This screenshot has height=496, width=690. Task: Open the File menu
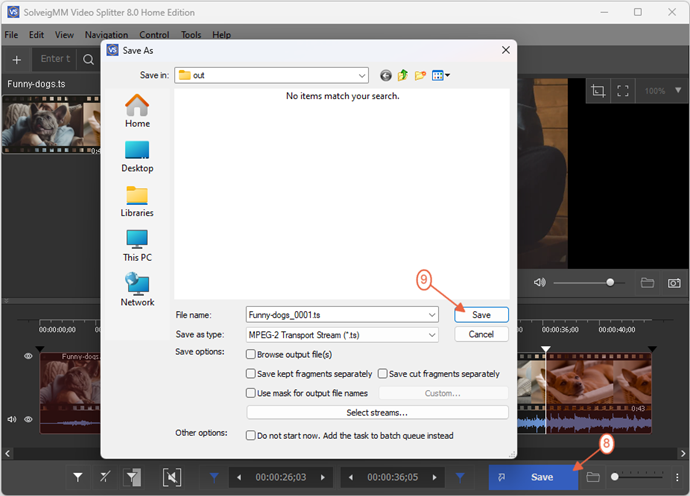pos(11,35)
